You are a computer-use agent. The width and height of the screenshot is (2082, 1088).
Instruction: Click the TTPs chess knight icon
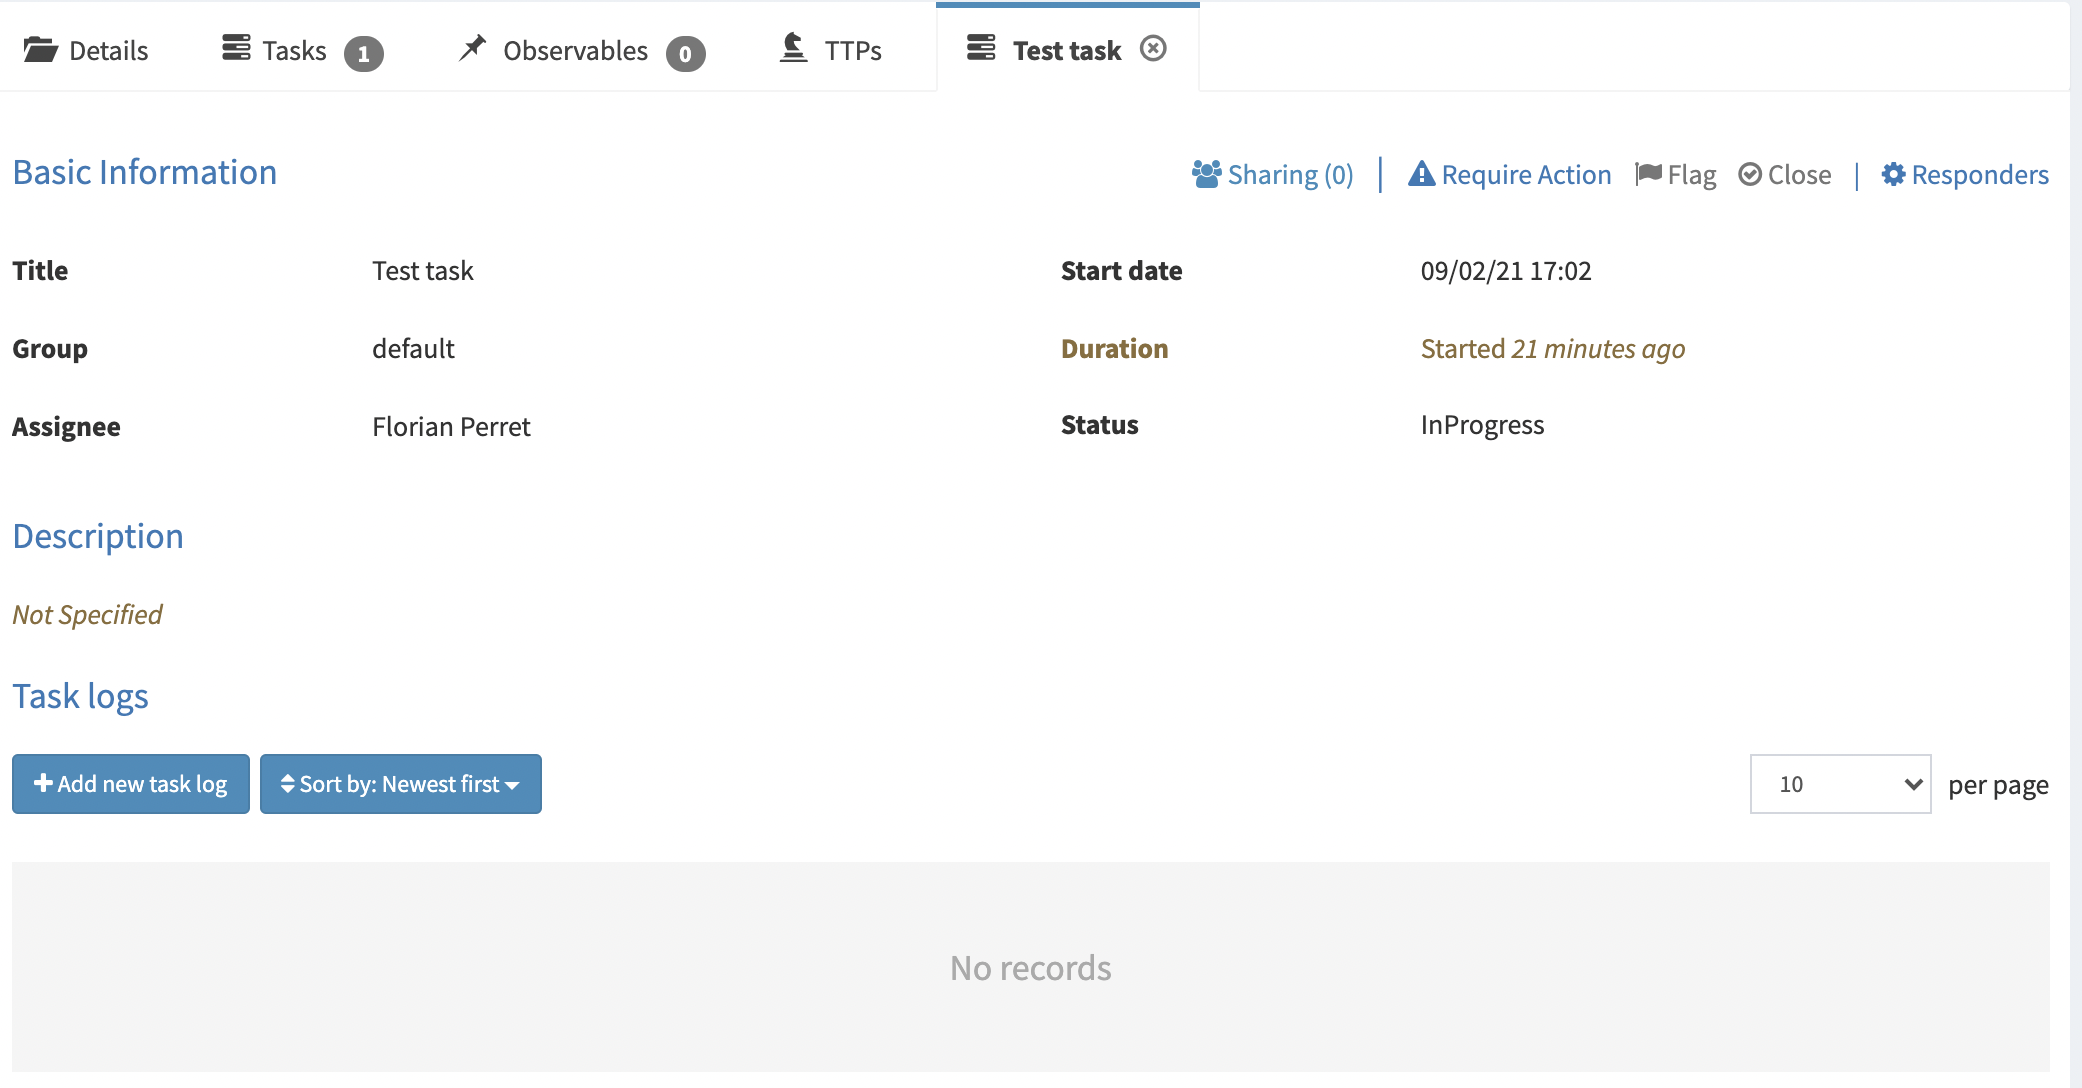pos(793,48)
